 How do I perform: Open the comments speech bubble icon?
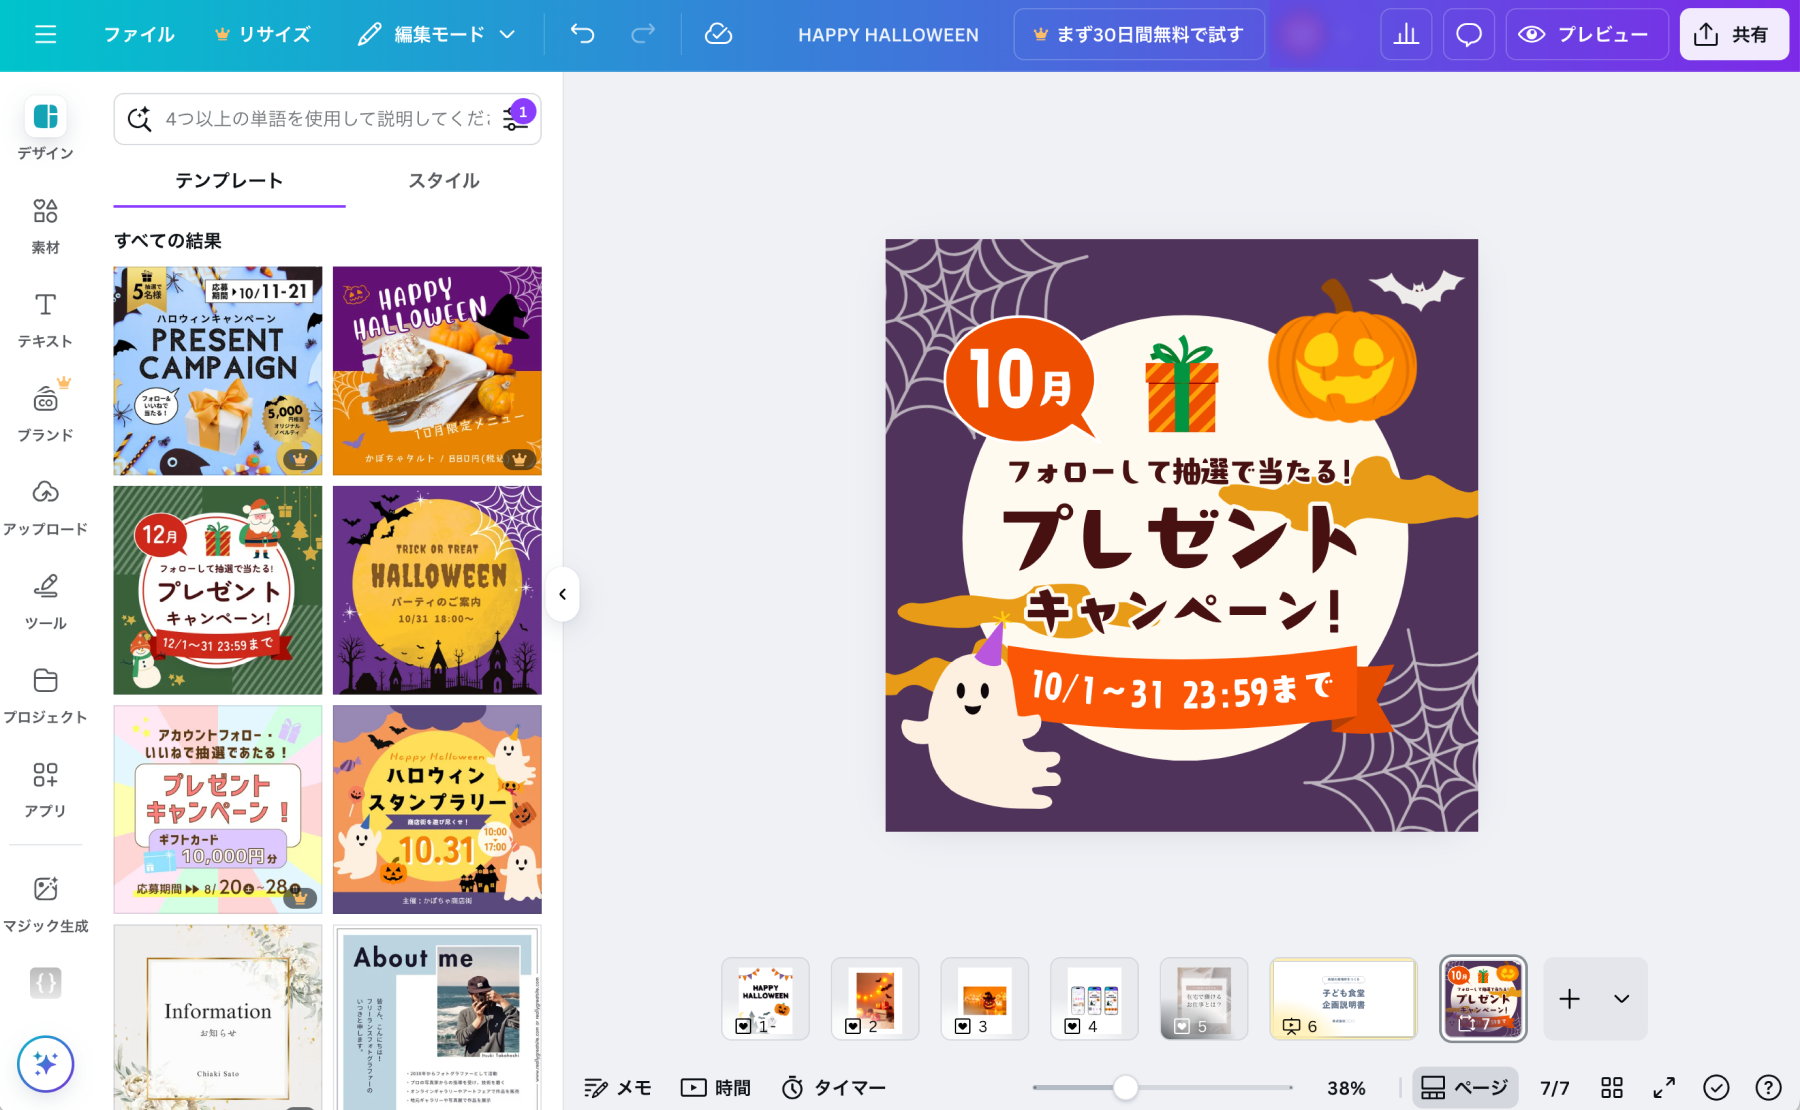tap(1468, 35)
